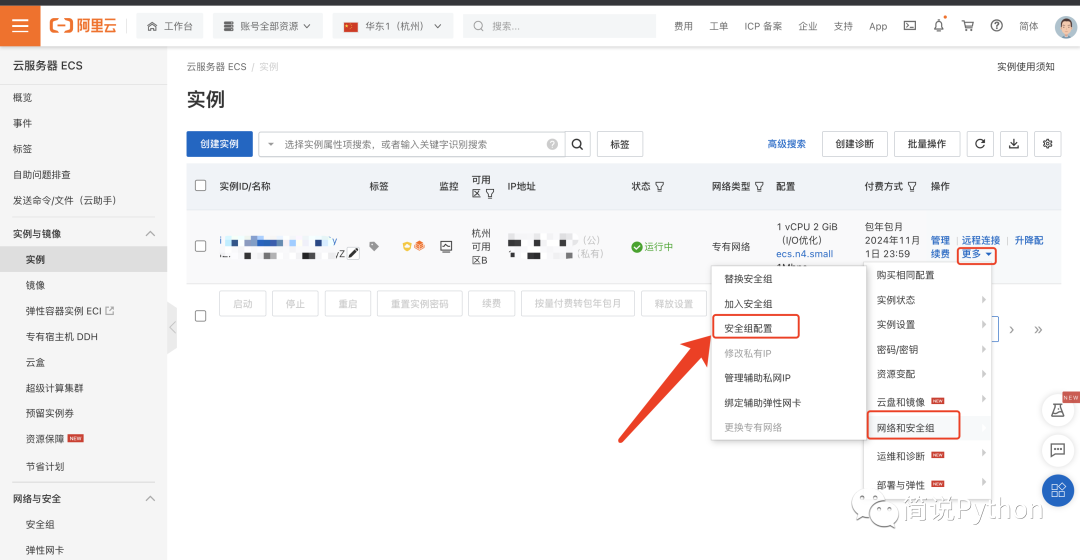Open 远程连接 link
The width and height of the screenshot is (1080, 560).
pos(981,240)
